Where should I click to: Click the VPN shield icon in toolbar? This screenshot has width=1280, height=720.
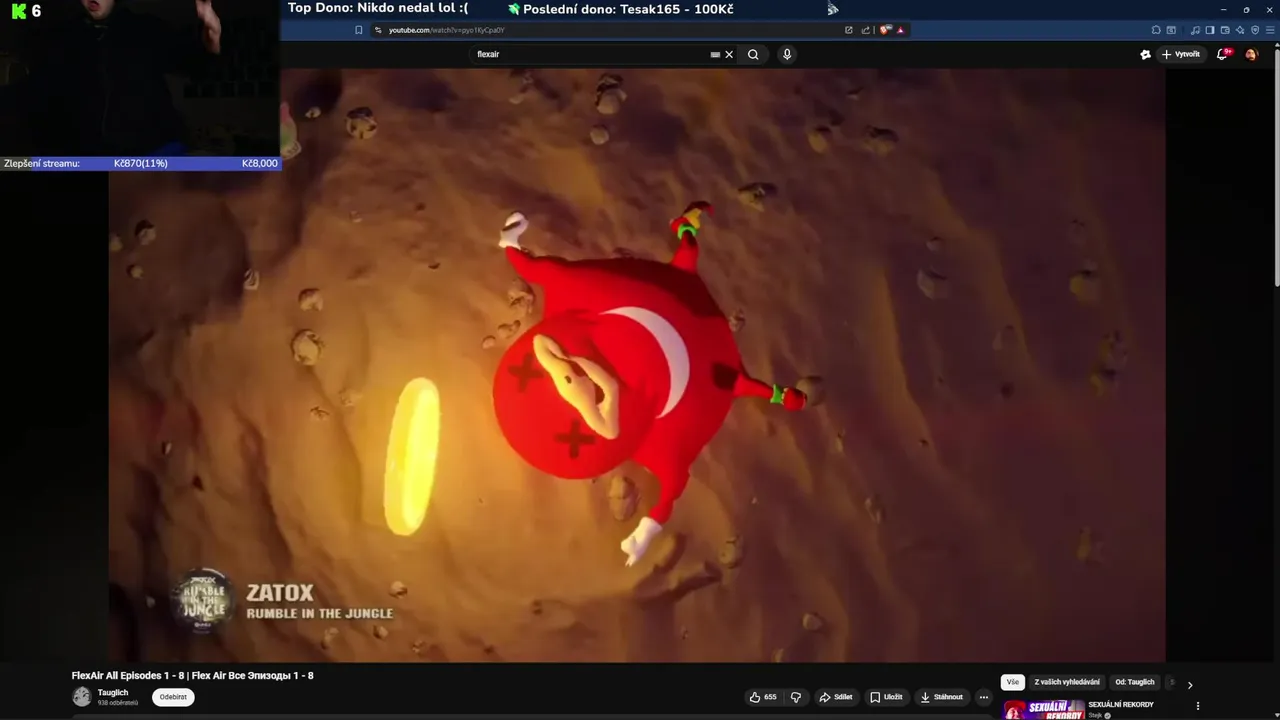[x=1255, y=30]
